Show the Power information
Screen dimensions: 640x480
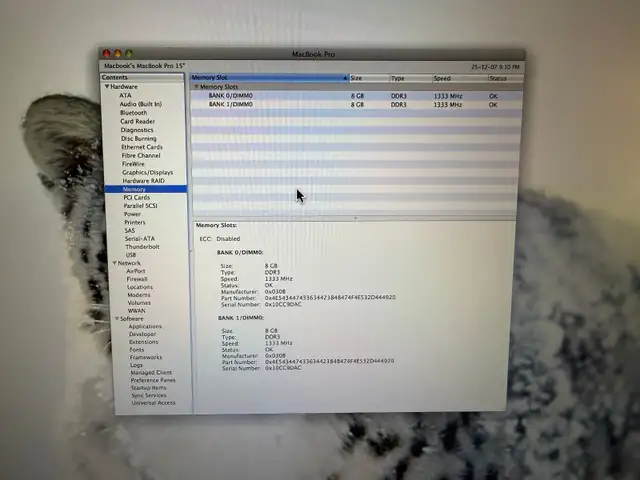(132, 214)
